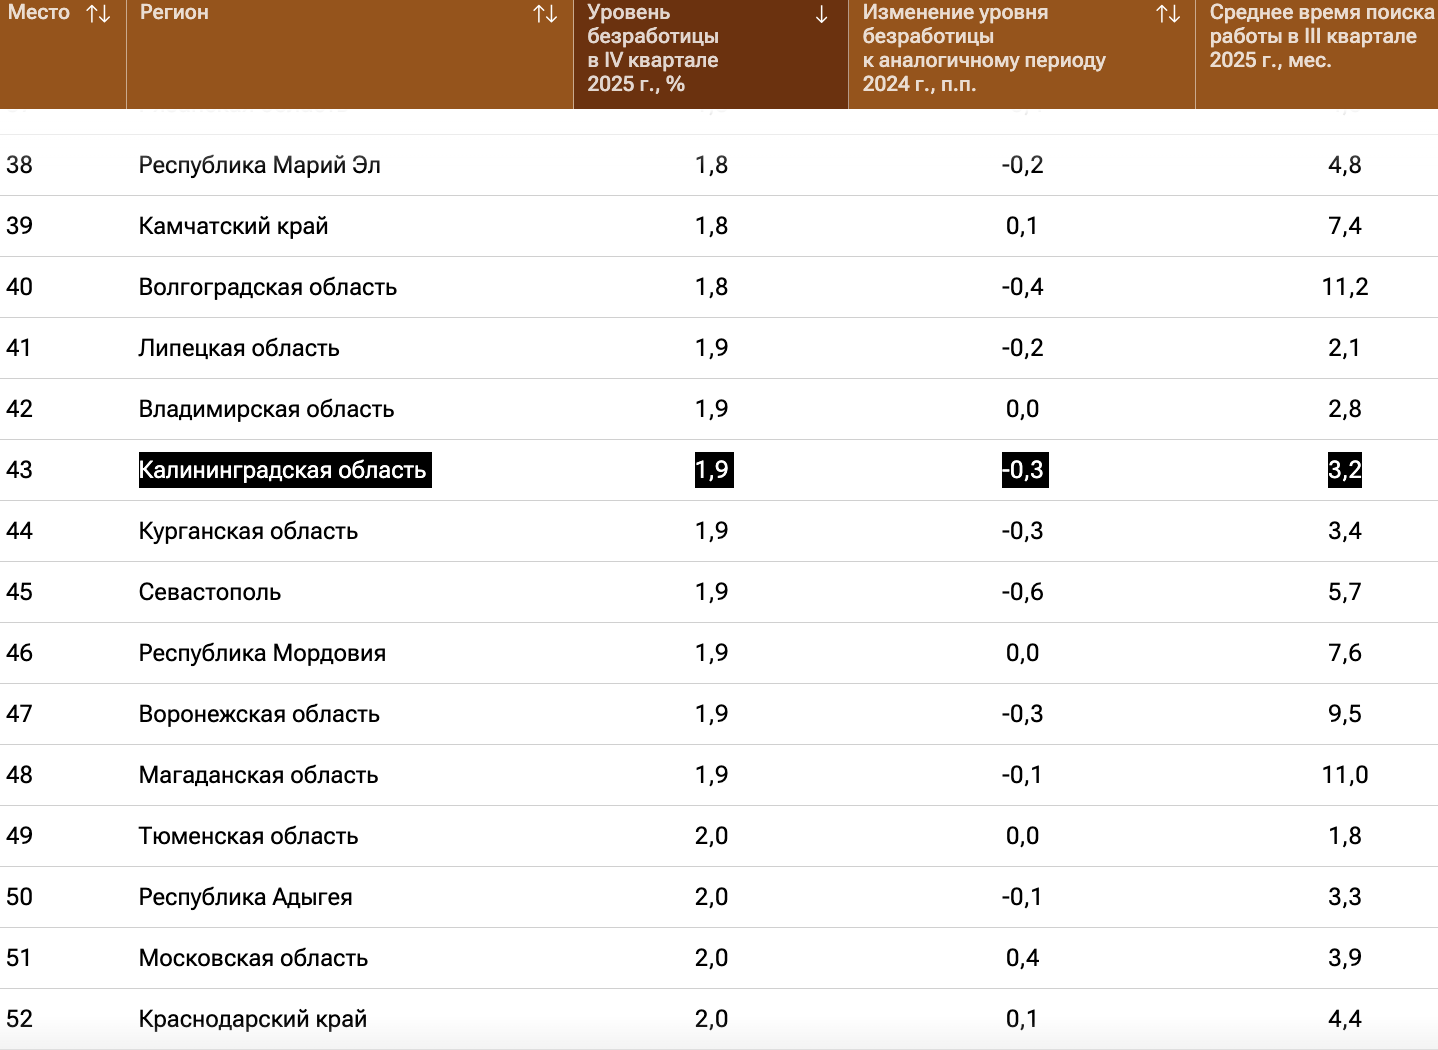Click sort arrows beside Изменение уровня безработицы

[1168, 14]
